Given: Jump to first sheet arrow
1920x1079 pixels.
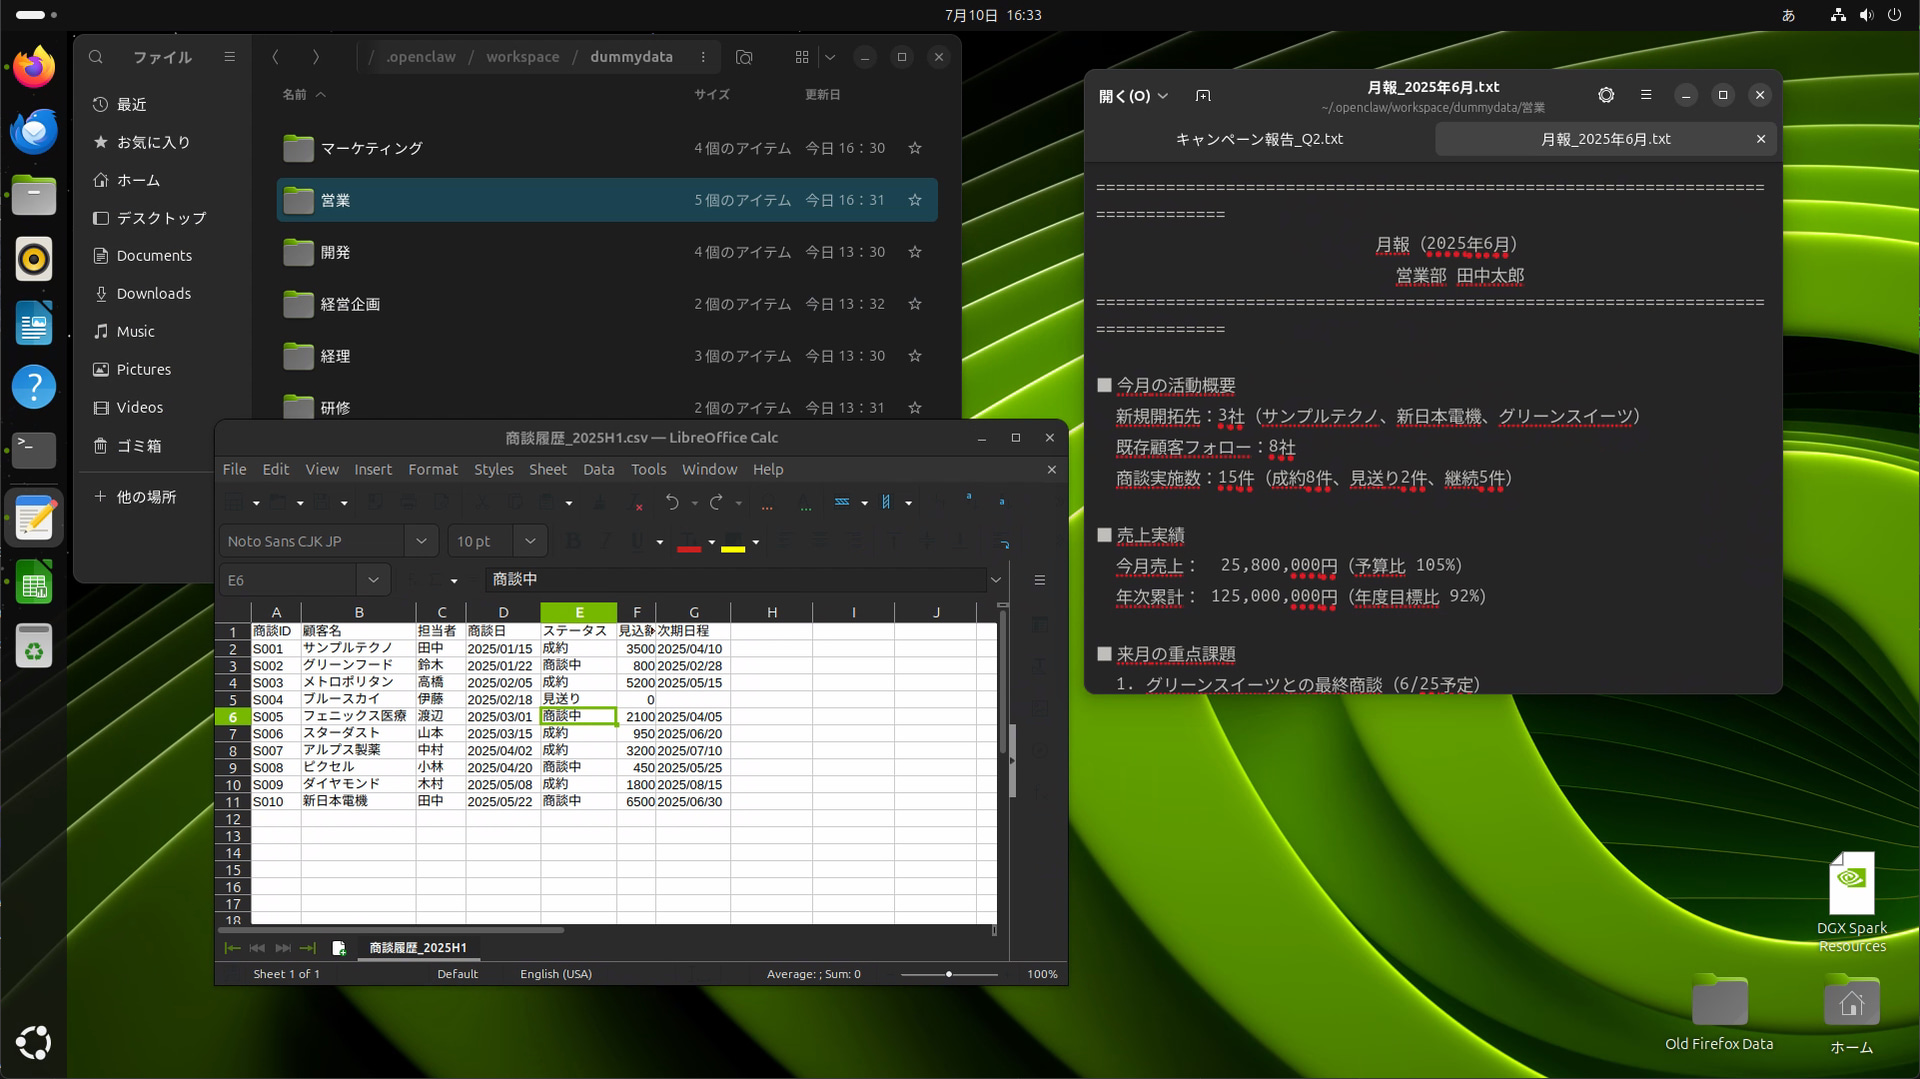Looking at the screenshot, I should pyautogui.click(x=232, y=948).
